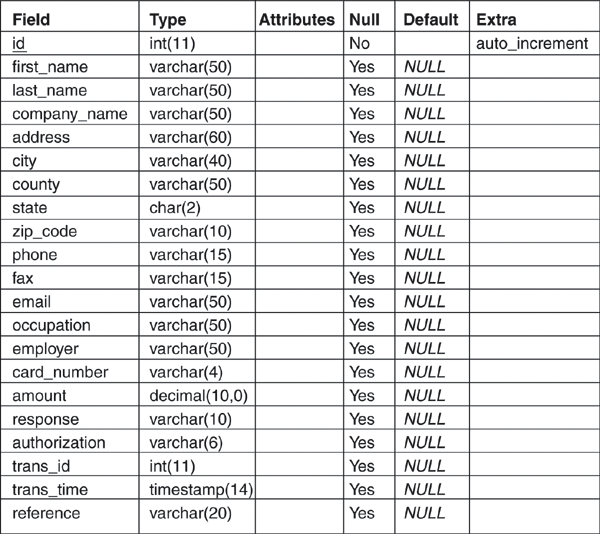This screenshot has height=534, width=600.
Task: Select the zip_code field cell
Action: click(x=44, y=231)
